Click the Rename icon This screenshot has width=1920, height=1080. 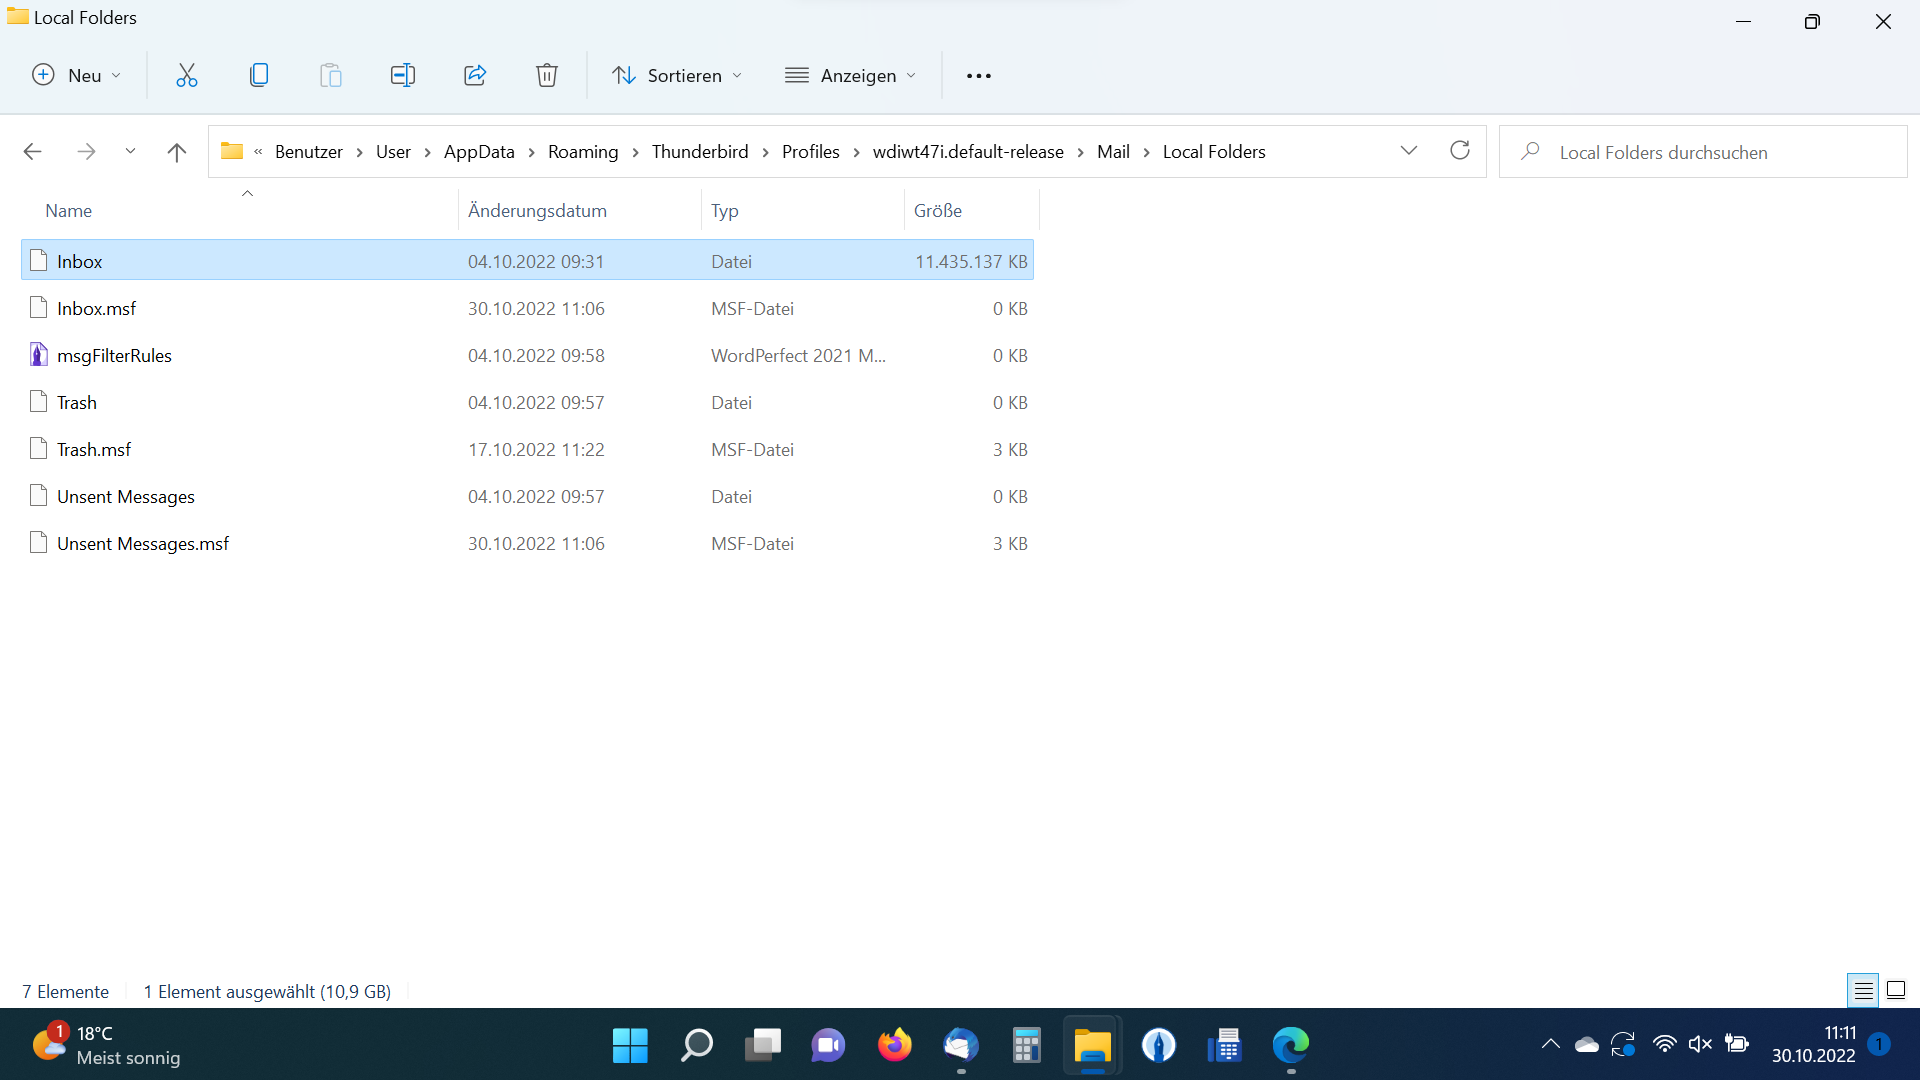(x=402, y=75)
